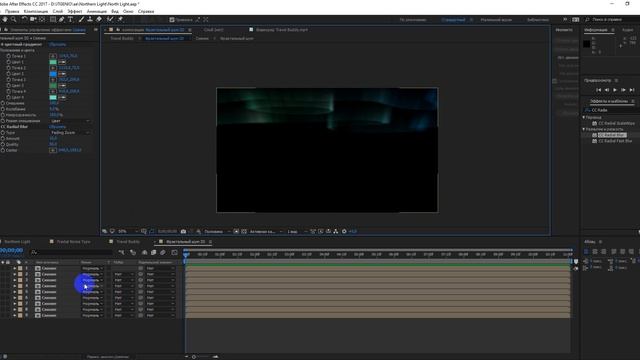
Task: Select the Clone Stamp tool
Action: pos(90,19)
